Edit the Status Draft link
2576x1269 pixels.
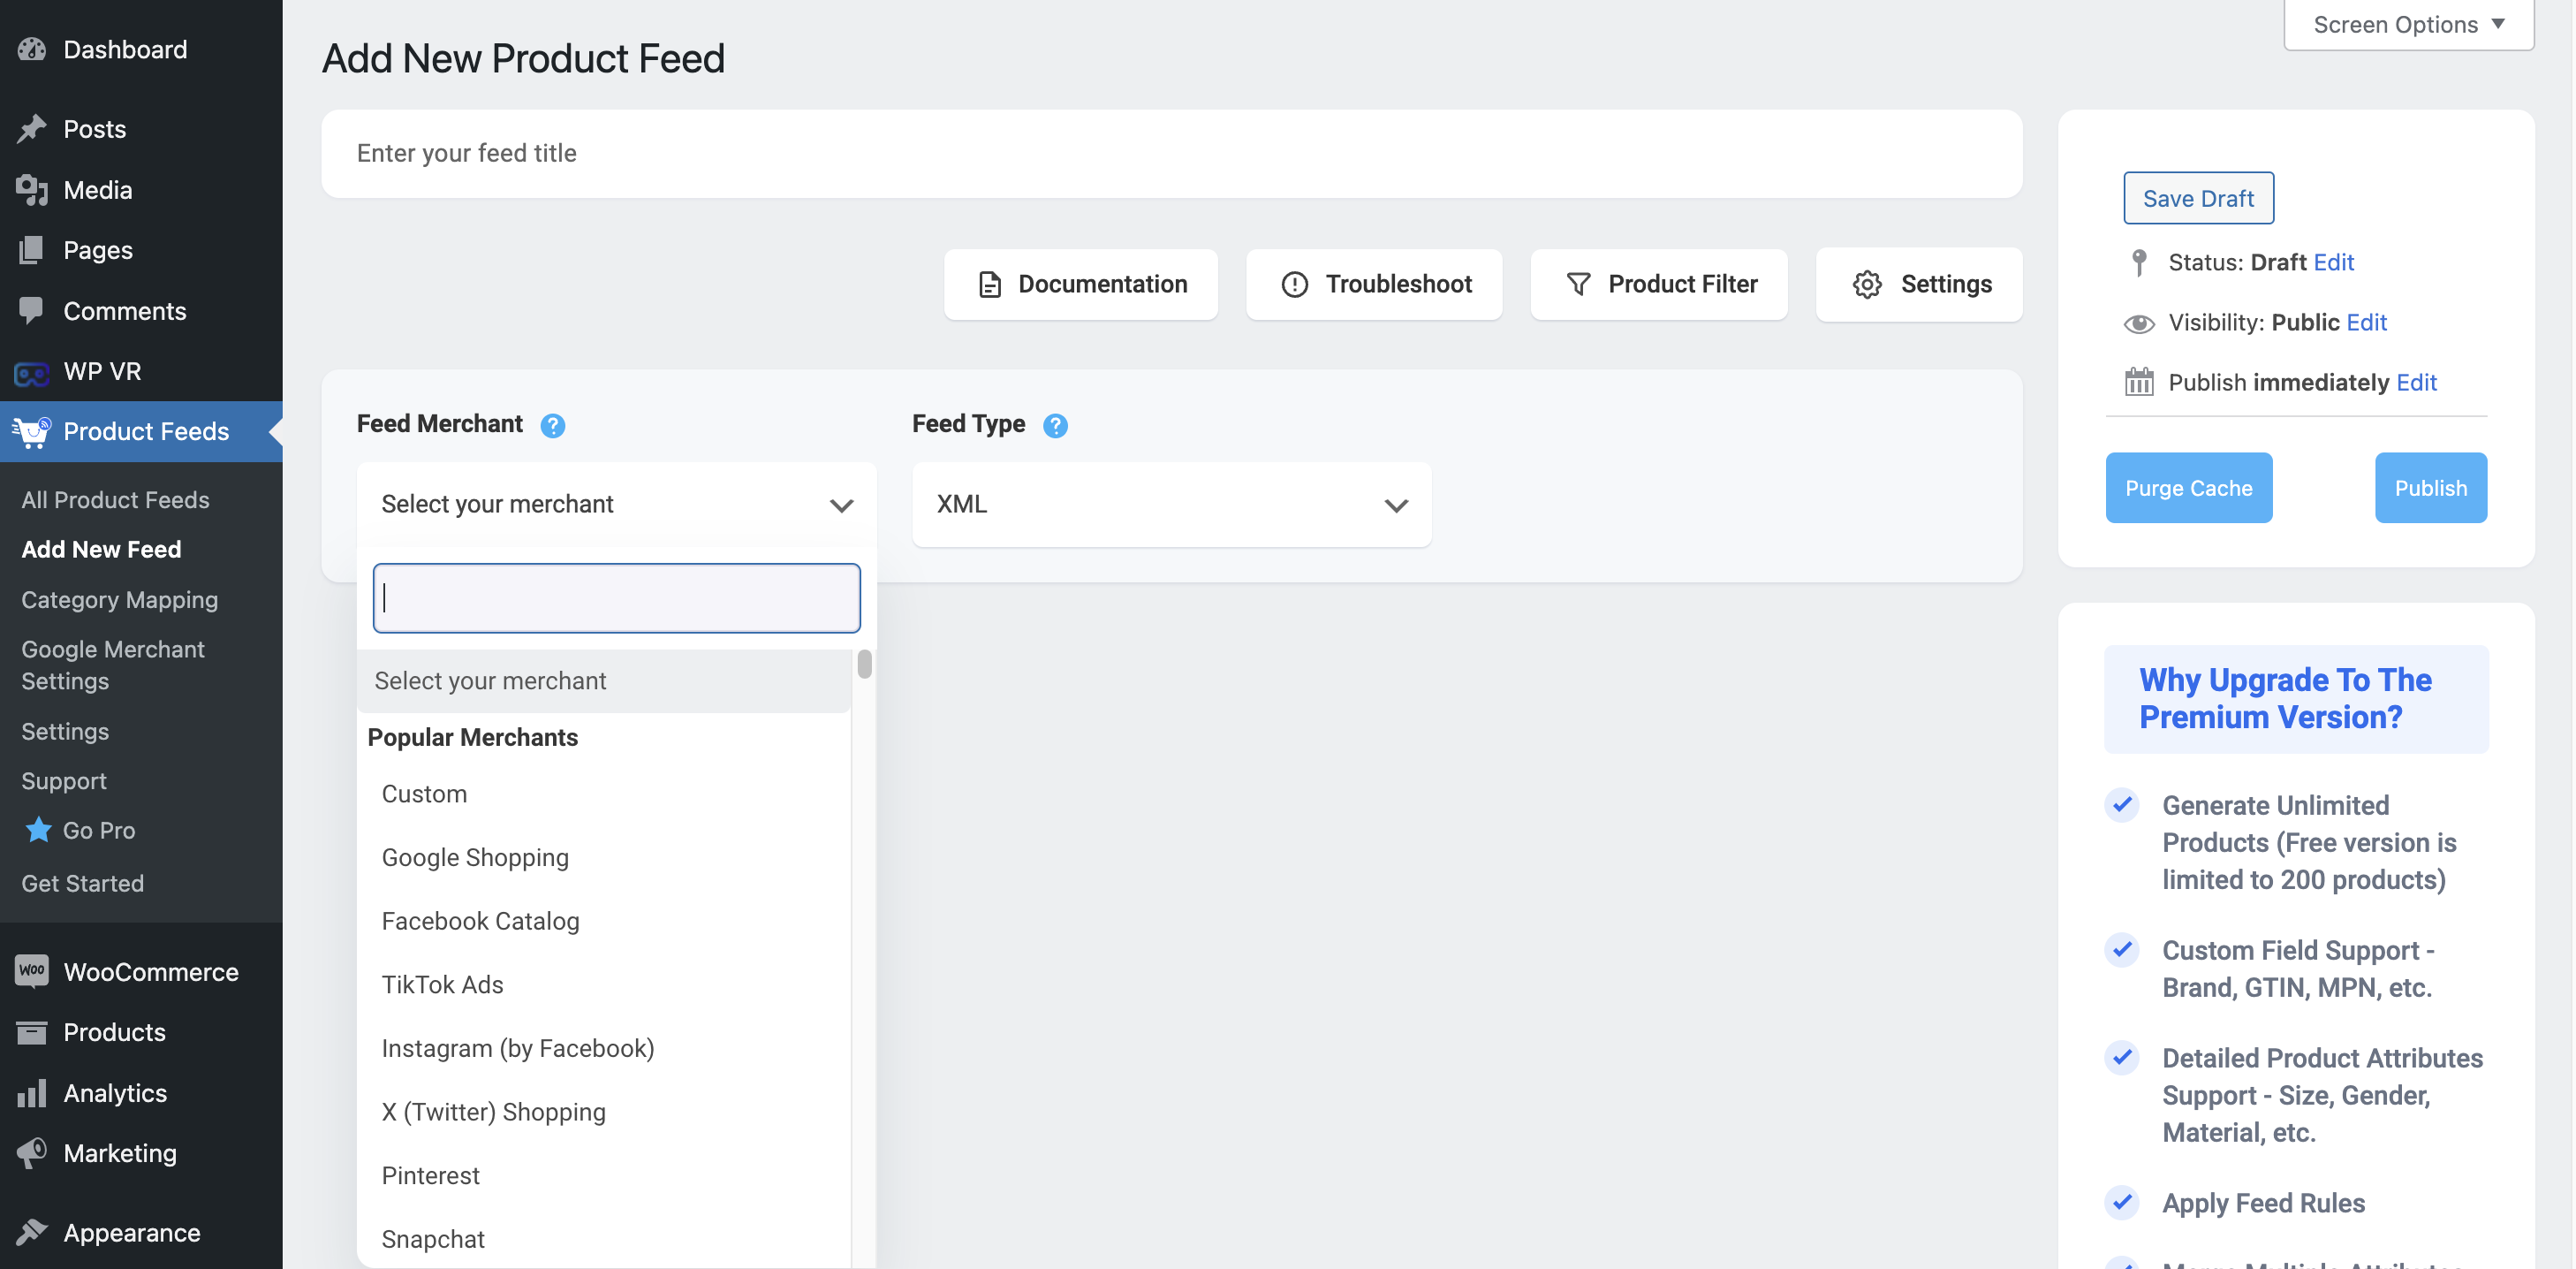2333,263
